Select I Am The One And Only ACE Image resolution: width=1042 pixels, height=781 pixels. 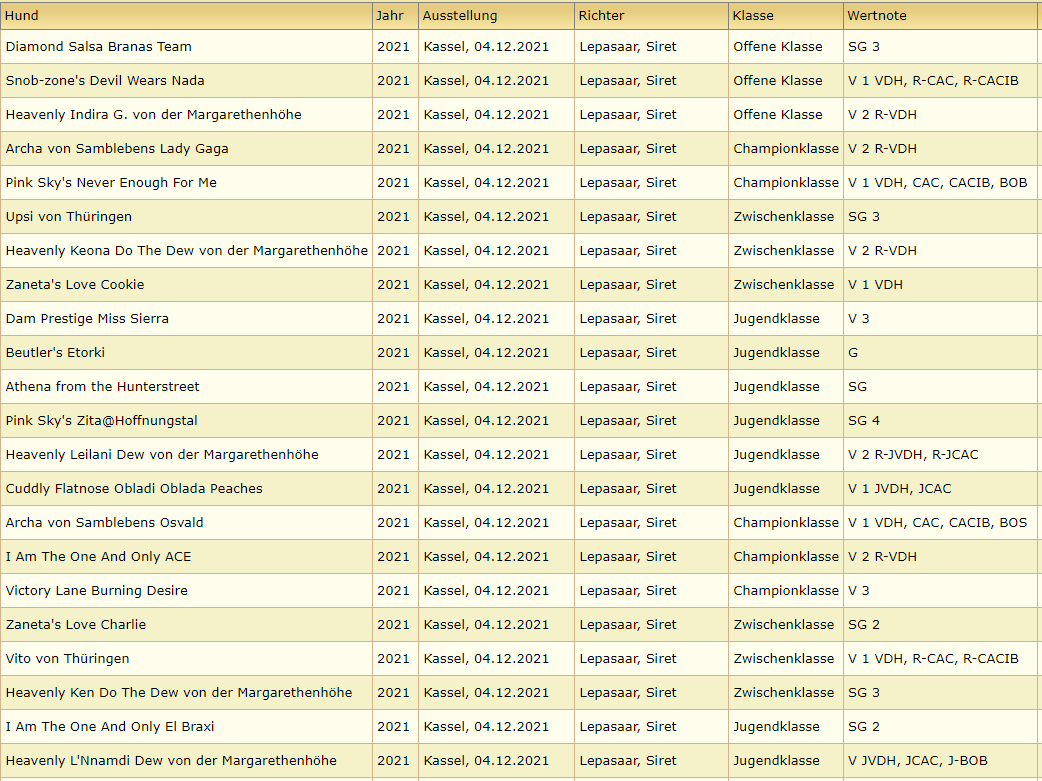(98, 556)
